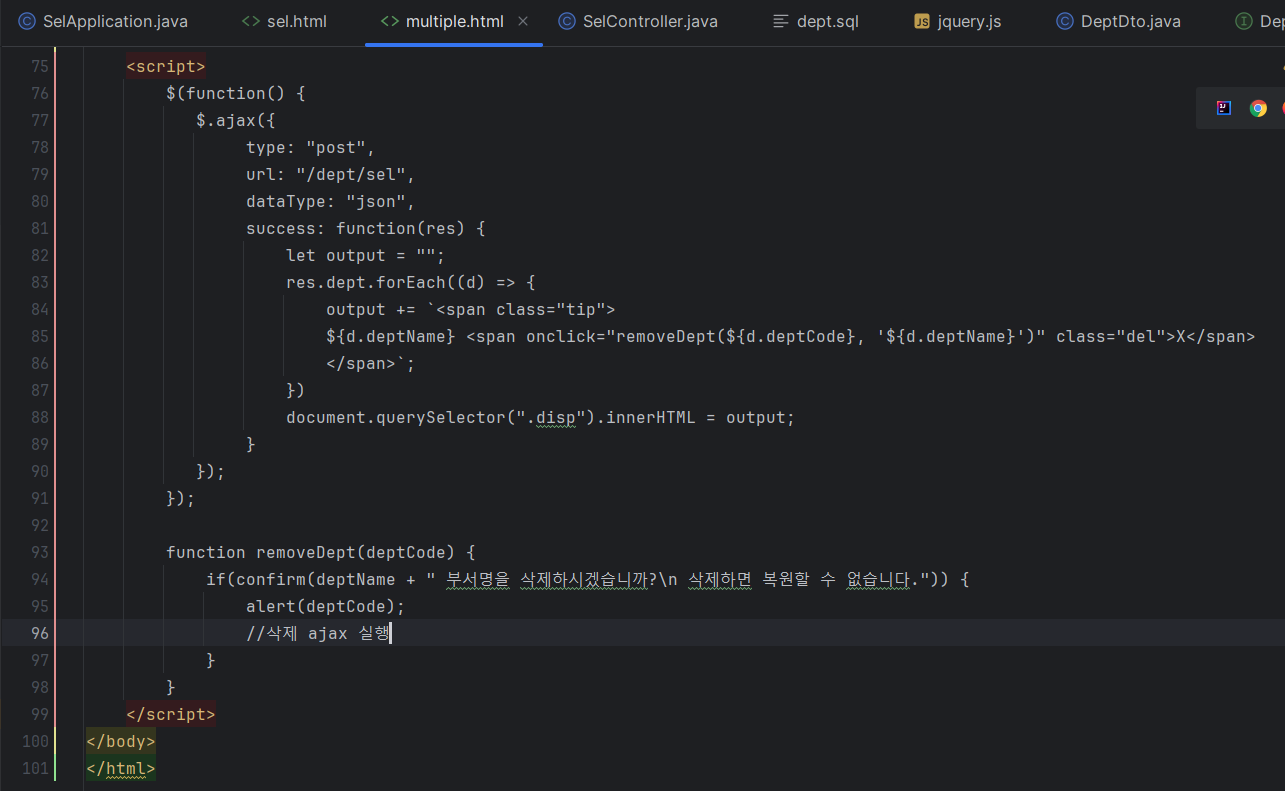This screenshot has width=1285, height=791.
Task: Click line number 93 in gutter
Action: coord(39,552)
